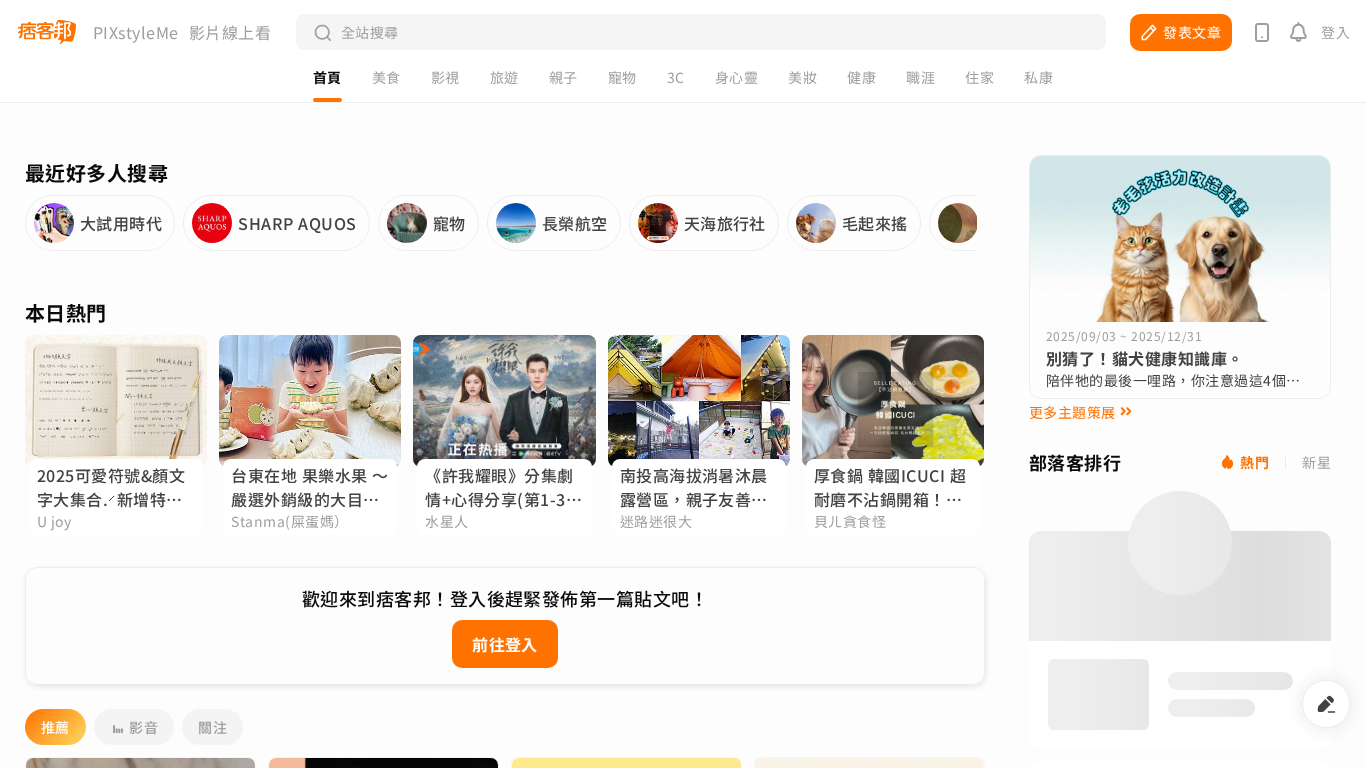Open the notifications bell

[1298, 33]
